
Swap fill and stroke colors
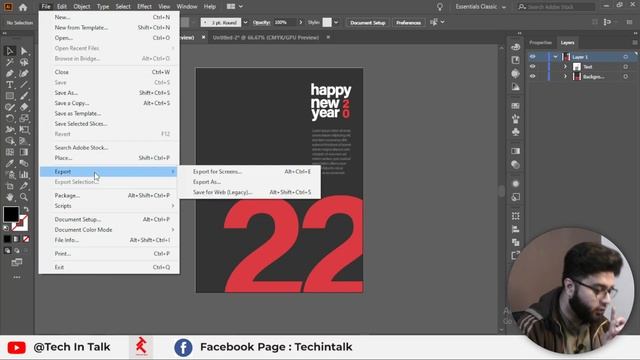point(26,209)
